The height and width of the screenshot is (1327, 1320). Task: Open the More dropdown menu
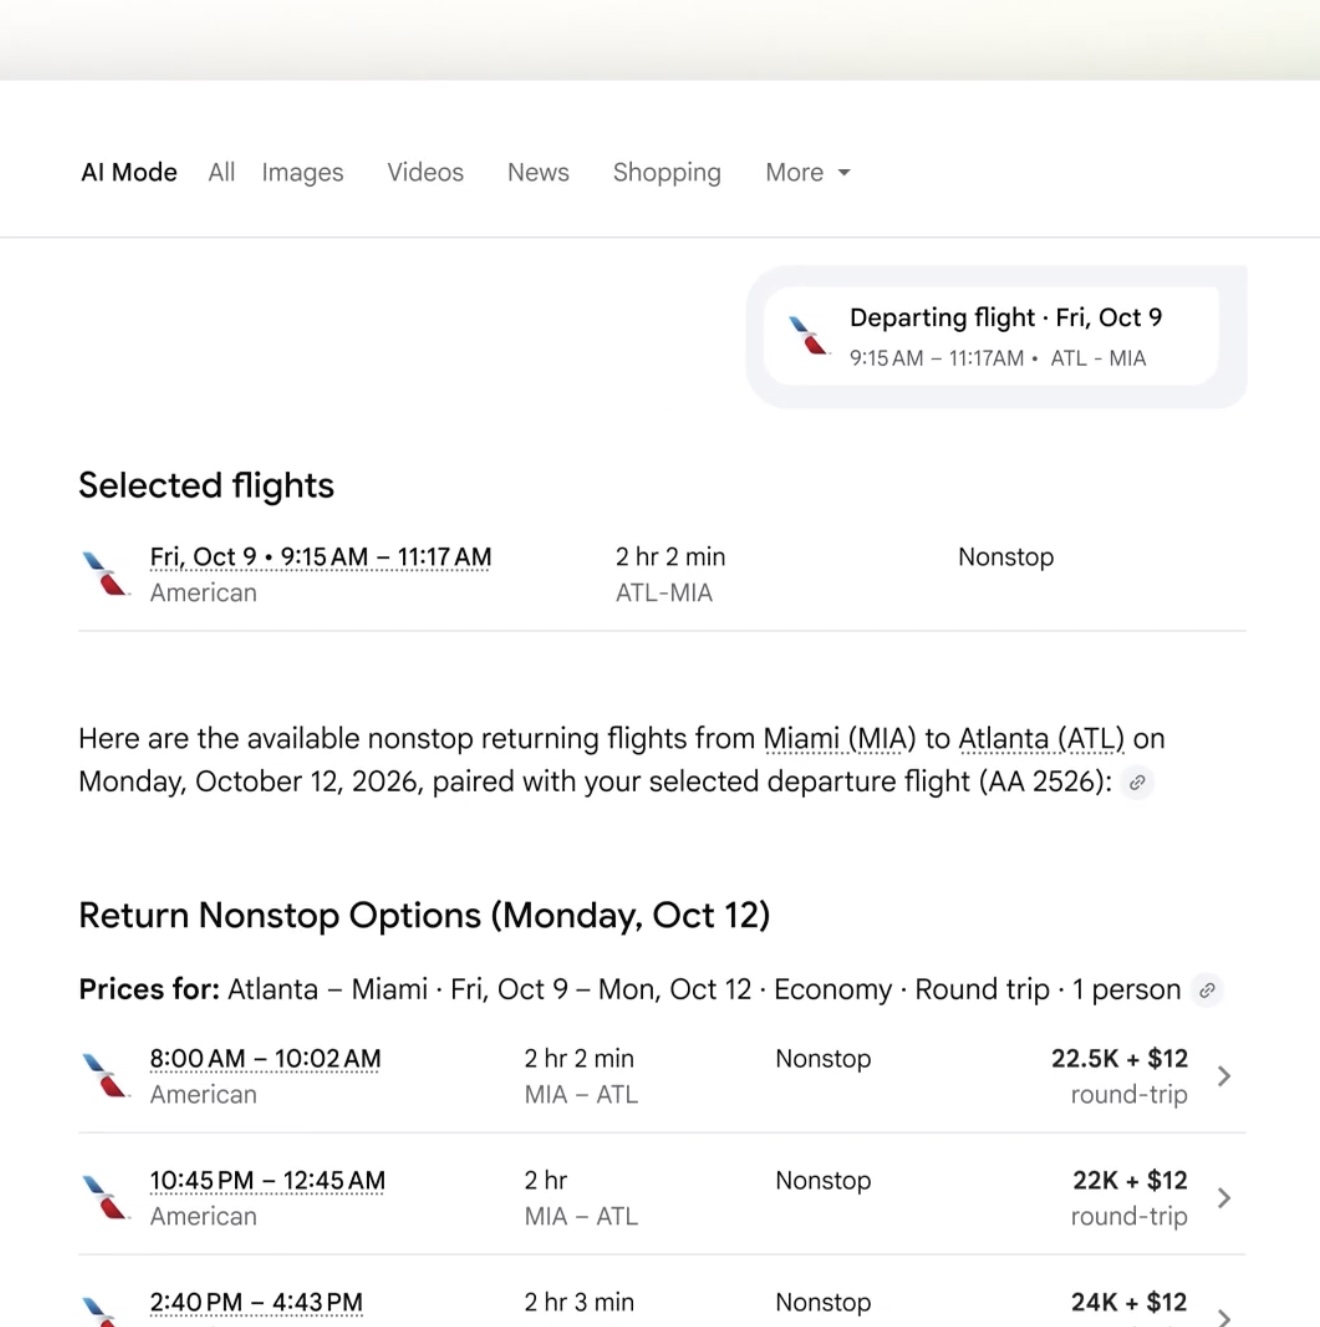pos(807,172)
